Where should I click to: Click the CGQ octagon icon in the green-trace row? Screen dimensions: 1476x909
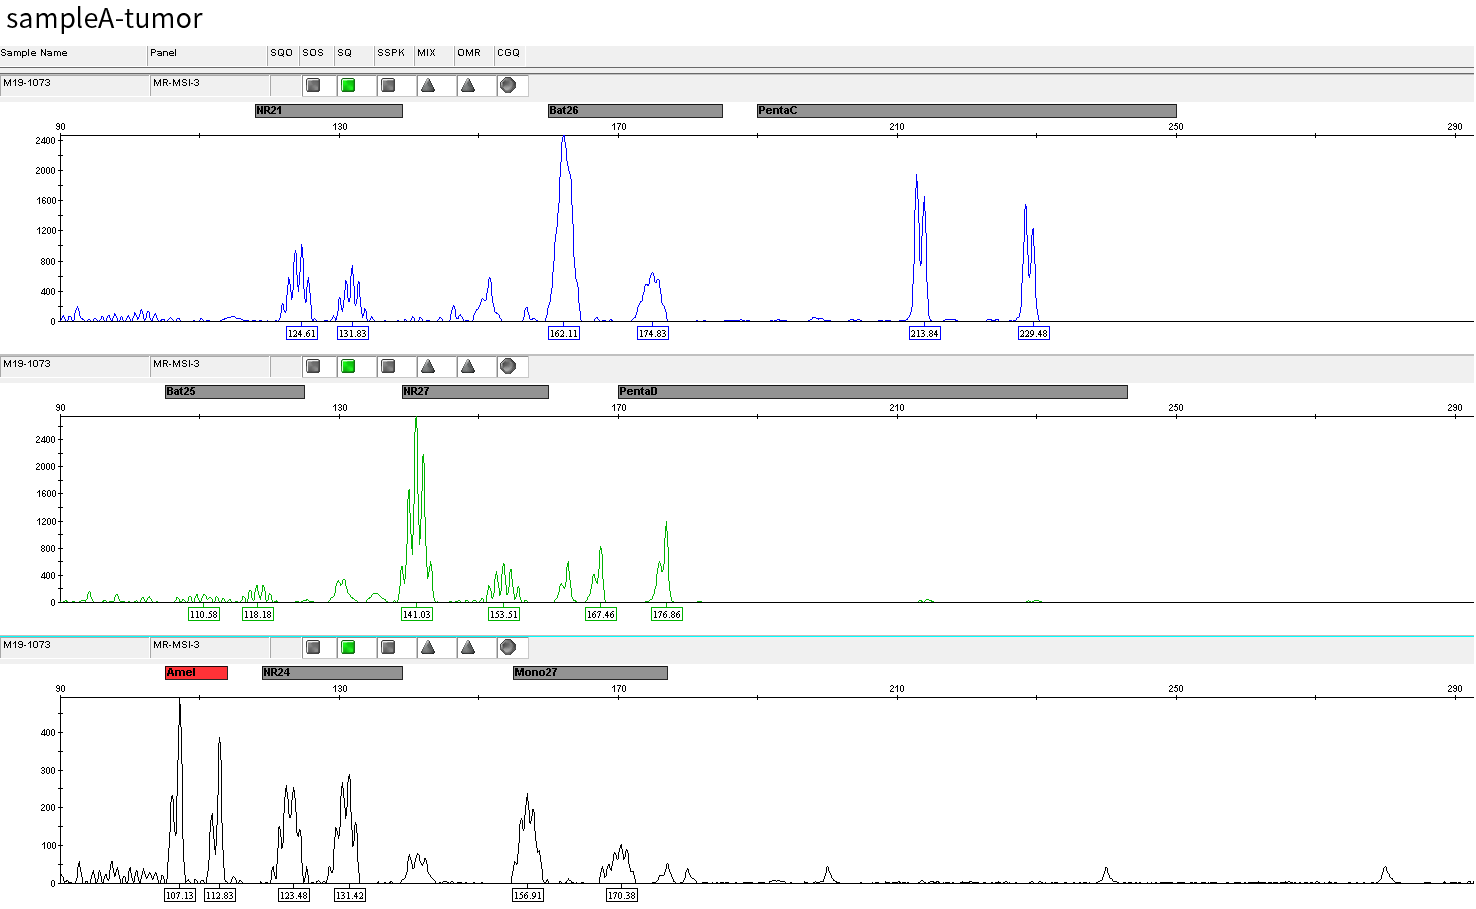(508, 367)
